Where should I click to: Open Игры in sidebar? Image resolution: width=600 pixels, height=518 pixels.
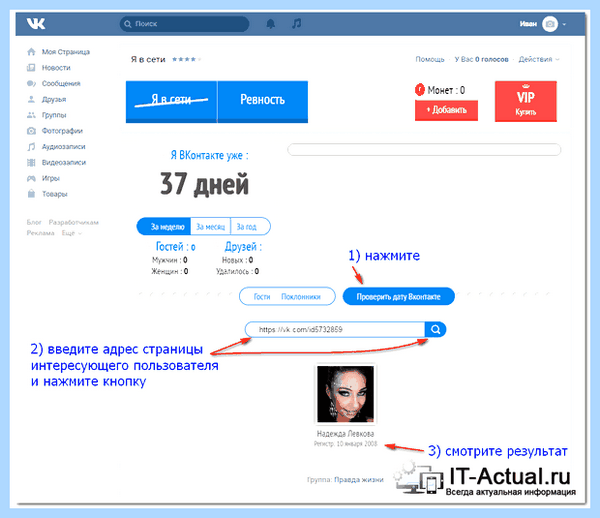(x=51, y=178)
